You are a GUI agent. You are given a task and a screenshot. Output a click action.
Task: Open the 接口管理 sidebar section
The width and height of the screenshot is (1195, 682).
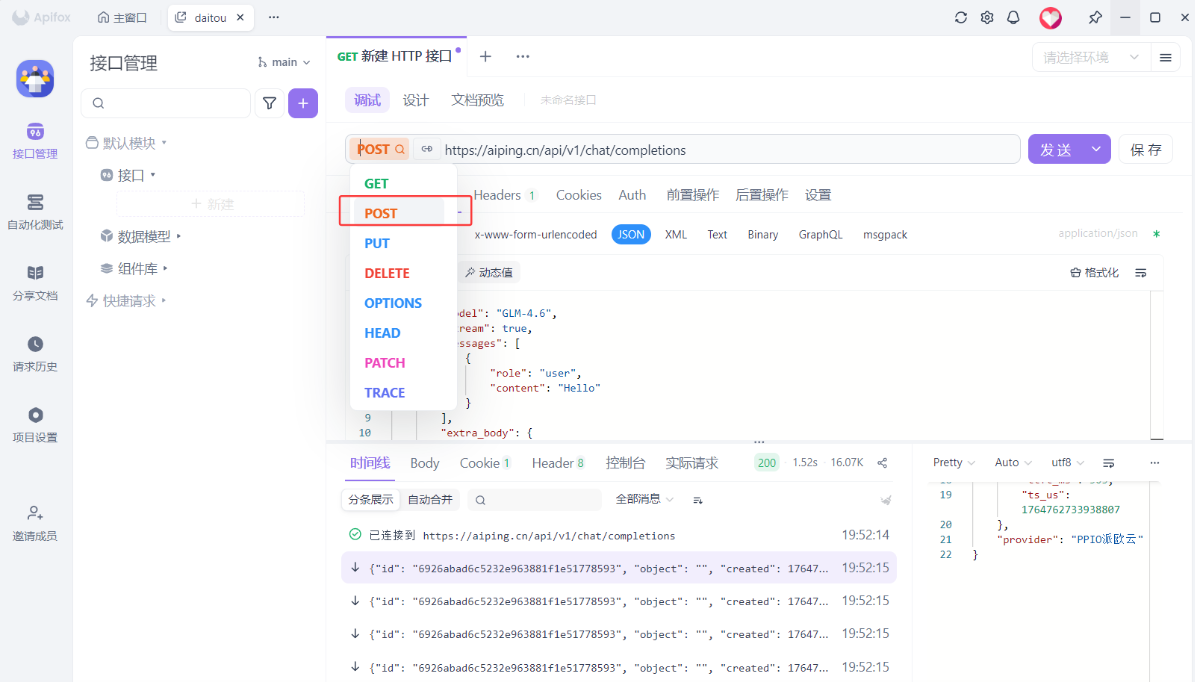(x=35, y=142)
